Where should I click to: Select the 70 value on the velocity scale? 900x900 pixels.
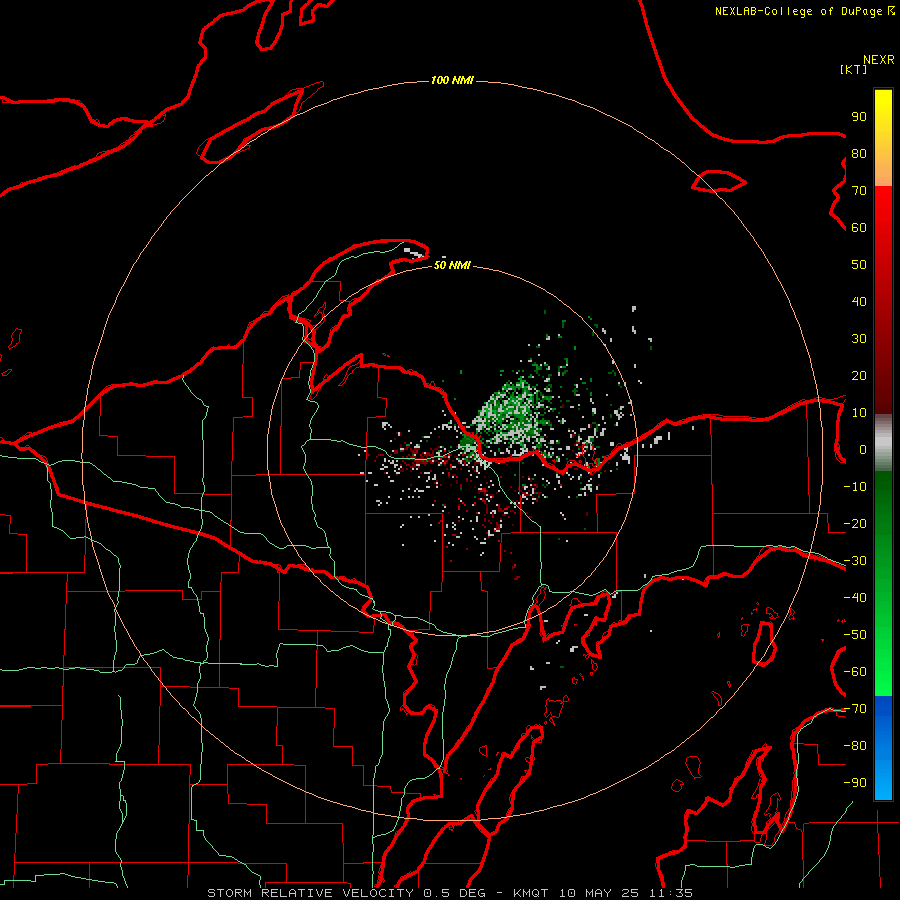pos(859,191)
